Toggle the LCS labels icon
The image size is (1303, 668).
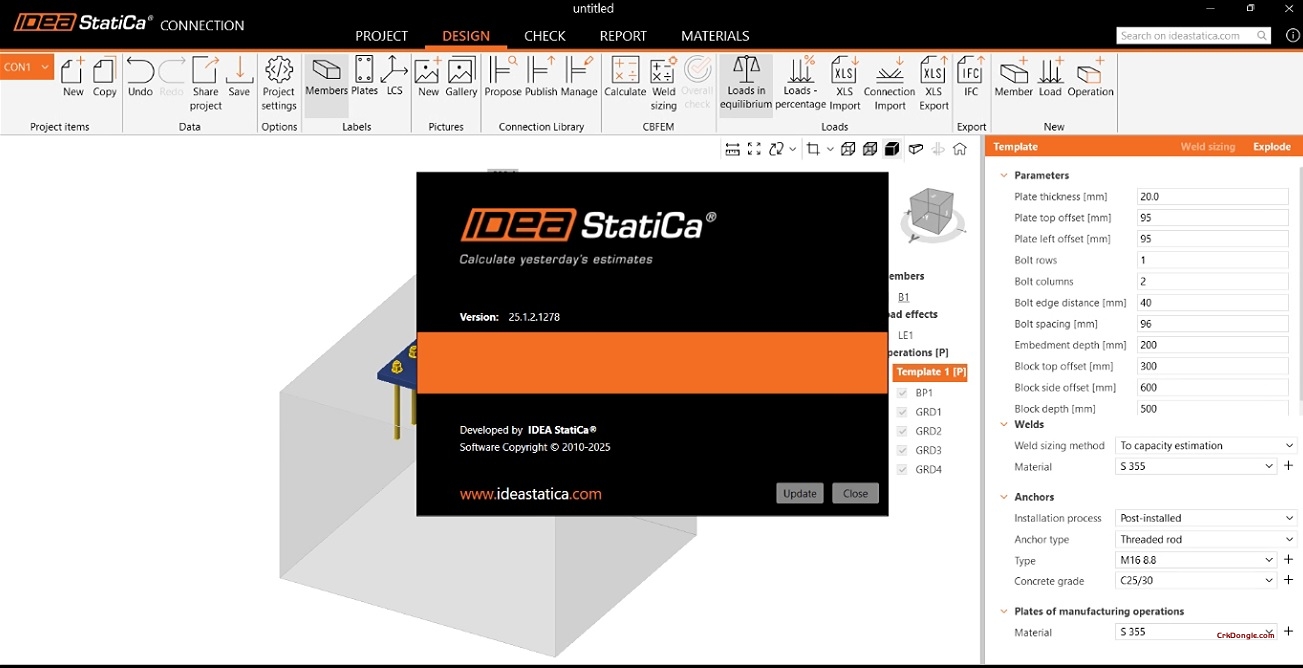(x=394, y=77)
